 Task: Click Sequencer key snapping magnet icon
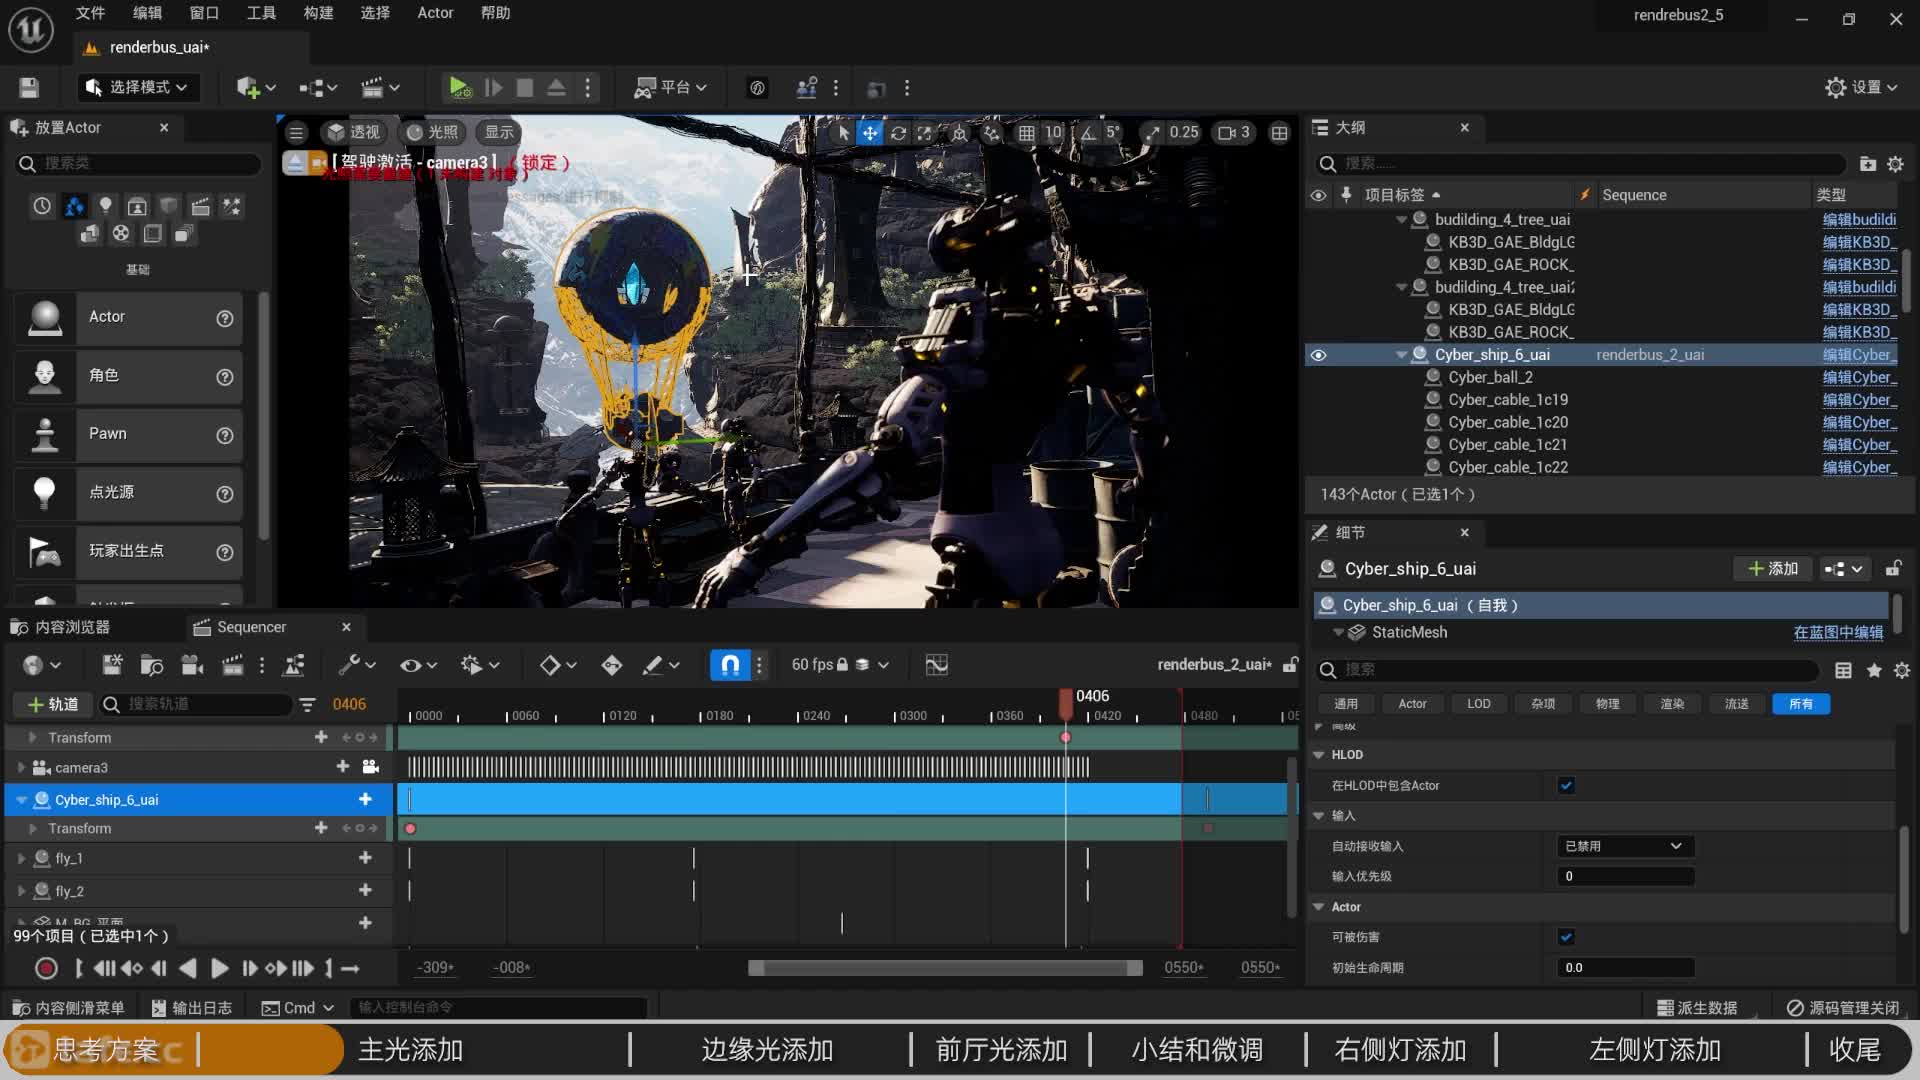(730, 665)
